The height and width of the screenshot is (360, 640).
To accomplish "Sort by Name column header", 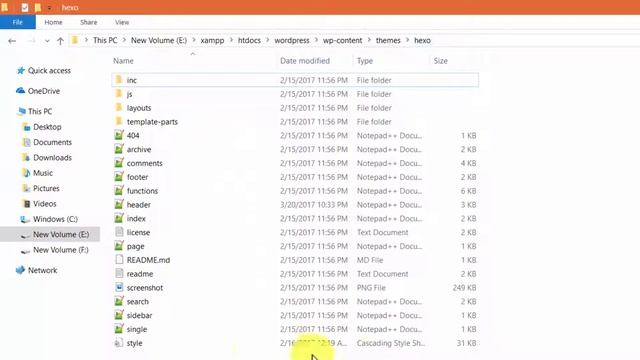I will [123, 61].
